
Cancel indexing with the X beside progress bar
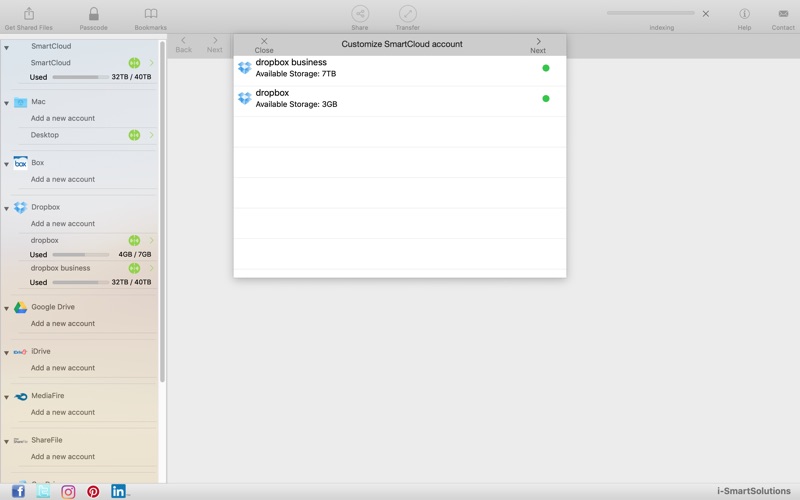point(705,14)
